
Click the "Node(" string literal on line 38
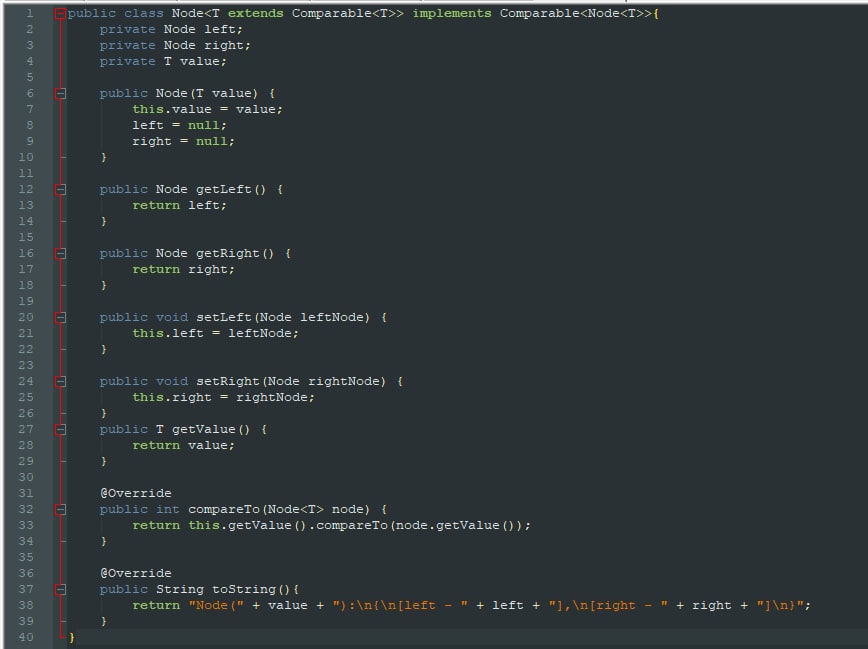click(x=216, y=606)
